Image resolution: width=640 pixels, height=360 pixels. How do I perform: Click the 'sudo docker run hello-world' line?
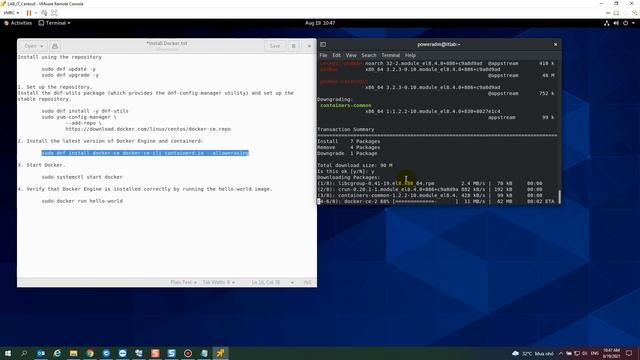(x=82, y=201)
